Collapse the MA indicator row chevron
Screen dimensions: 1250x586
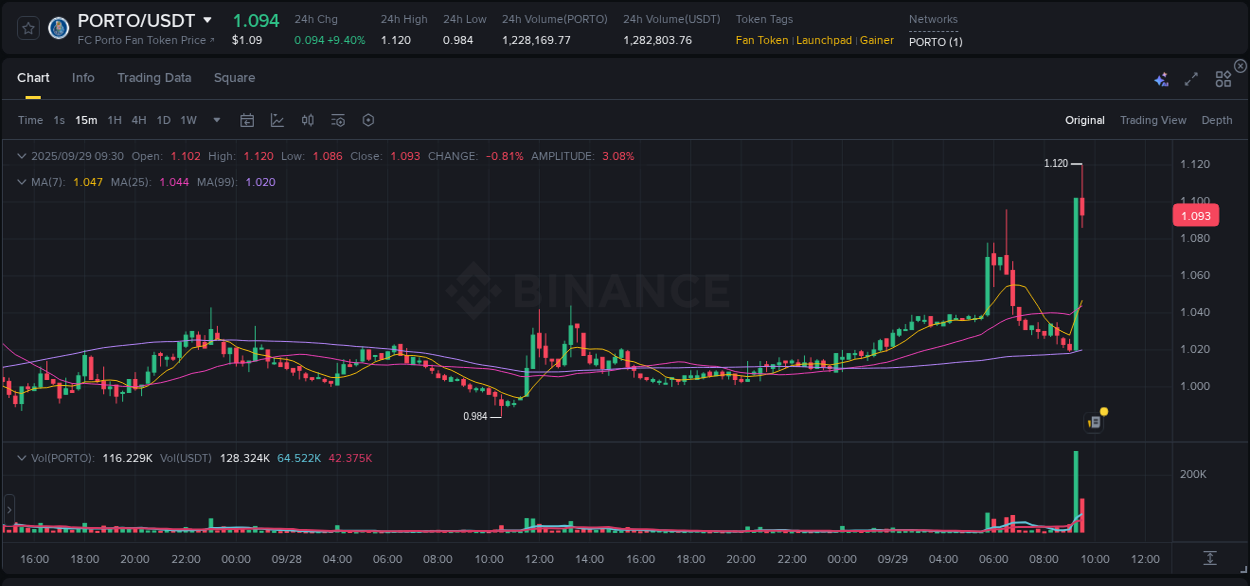click(21, 182)
